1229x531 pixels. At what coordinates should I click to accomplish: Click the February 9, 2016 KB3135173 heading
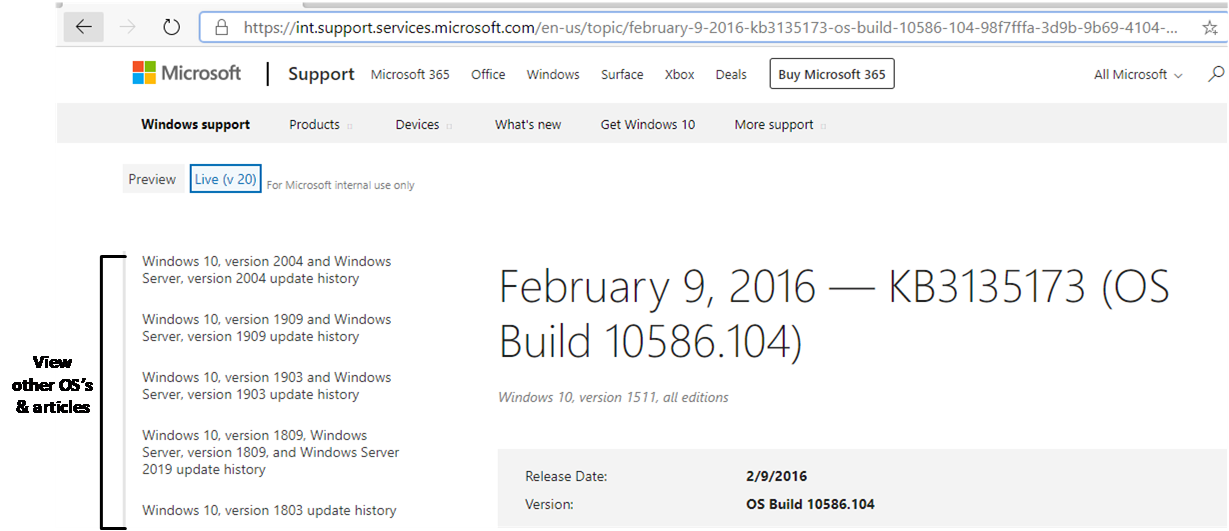coord(834,315)
